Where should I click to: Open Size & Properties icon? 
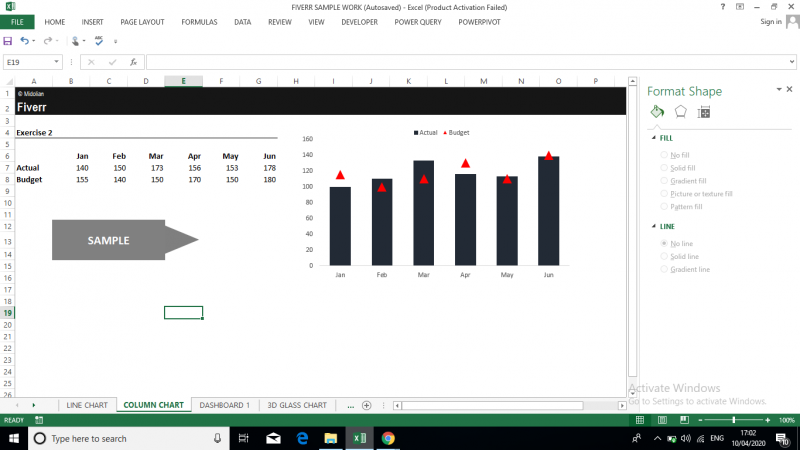(x=704, y=112)
